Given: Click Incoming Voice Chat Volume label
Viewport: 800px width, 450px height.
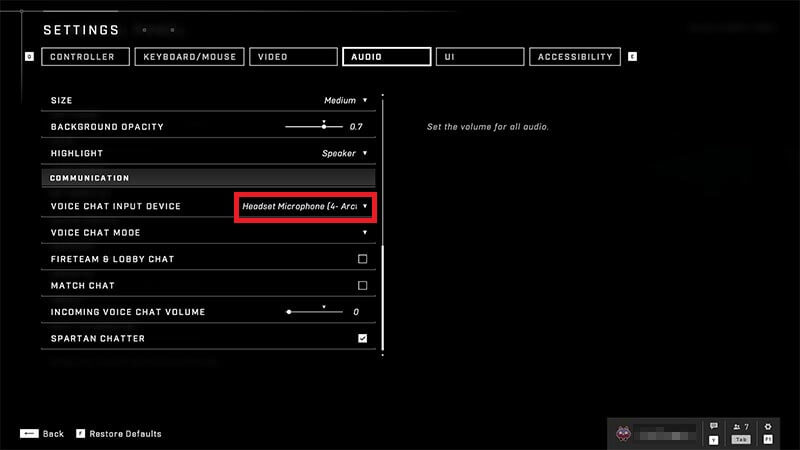Looking at the screenshot, I should click(x=128, y=312).
